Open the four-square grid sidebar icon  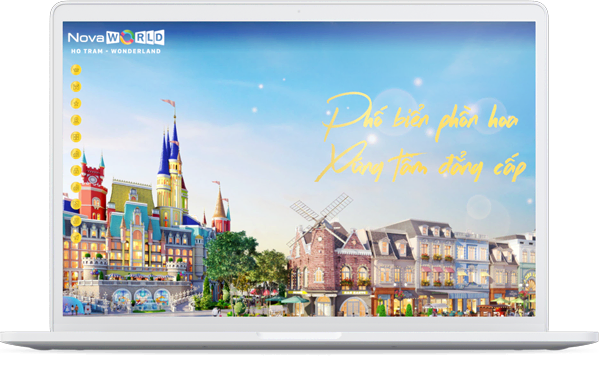[76, 137]
